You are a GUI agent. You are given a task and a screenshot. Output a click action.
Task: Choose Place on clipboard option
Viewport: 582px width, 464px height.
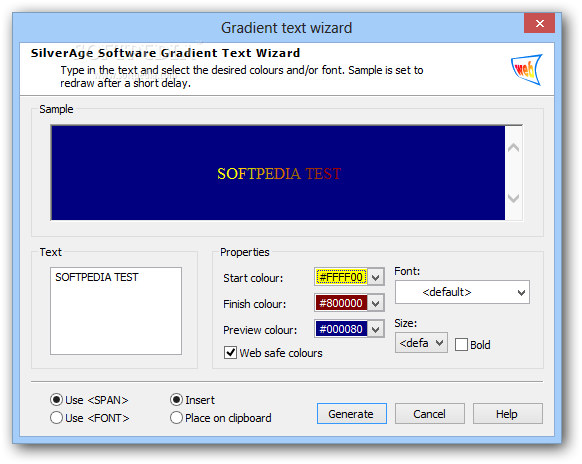(x=176, y=418)
